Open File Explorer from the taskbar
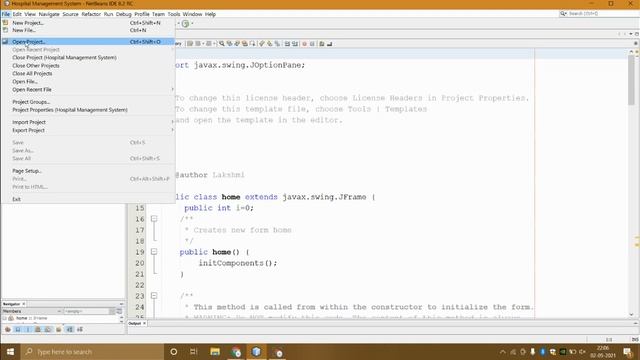 coord(215,352)
